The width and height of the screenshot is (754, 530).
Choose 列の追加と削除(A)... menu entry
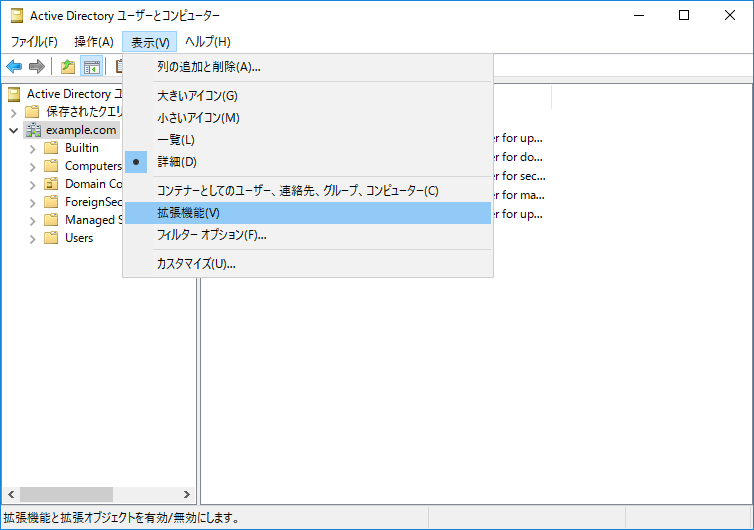pyautogui.click(x=308, y=67)
